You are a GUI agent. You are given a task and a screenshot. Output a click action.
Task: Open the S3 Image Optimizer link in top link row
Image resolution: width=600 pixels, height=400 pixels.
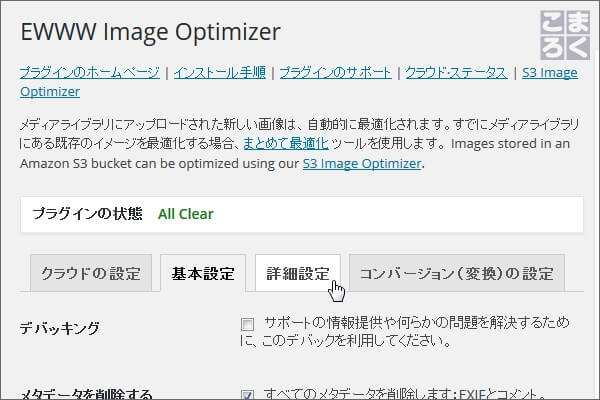point(550,73)
